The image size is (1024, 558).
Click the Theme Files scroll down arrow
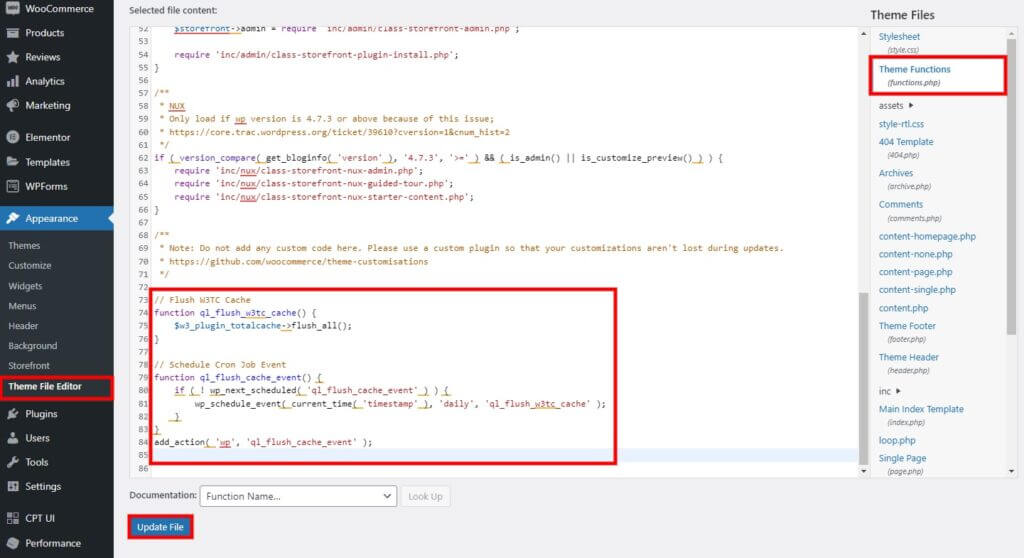[x=1011, y=471]
